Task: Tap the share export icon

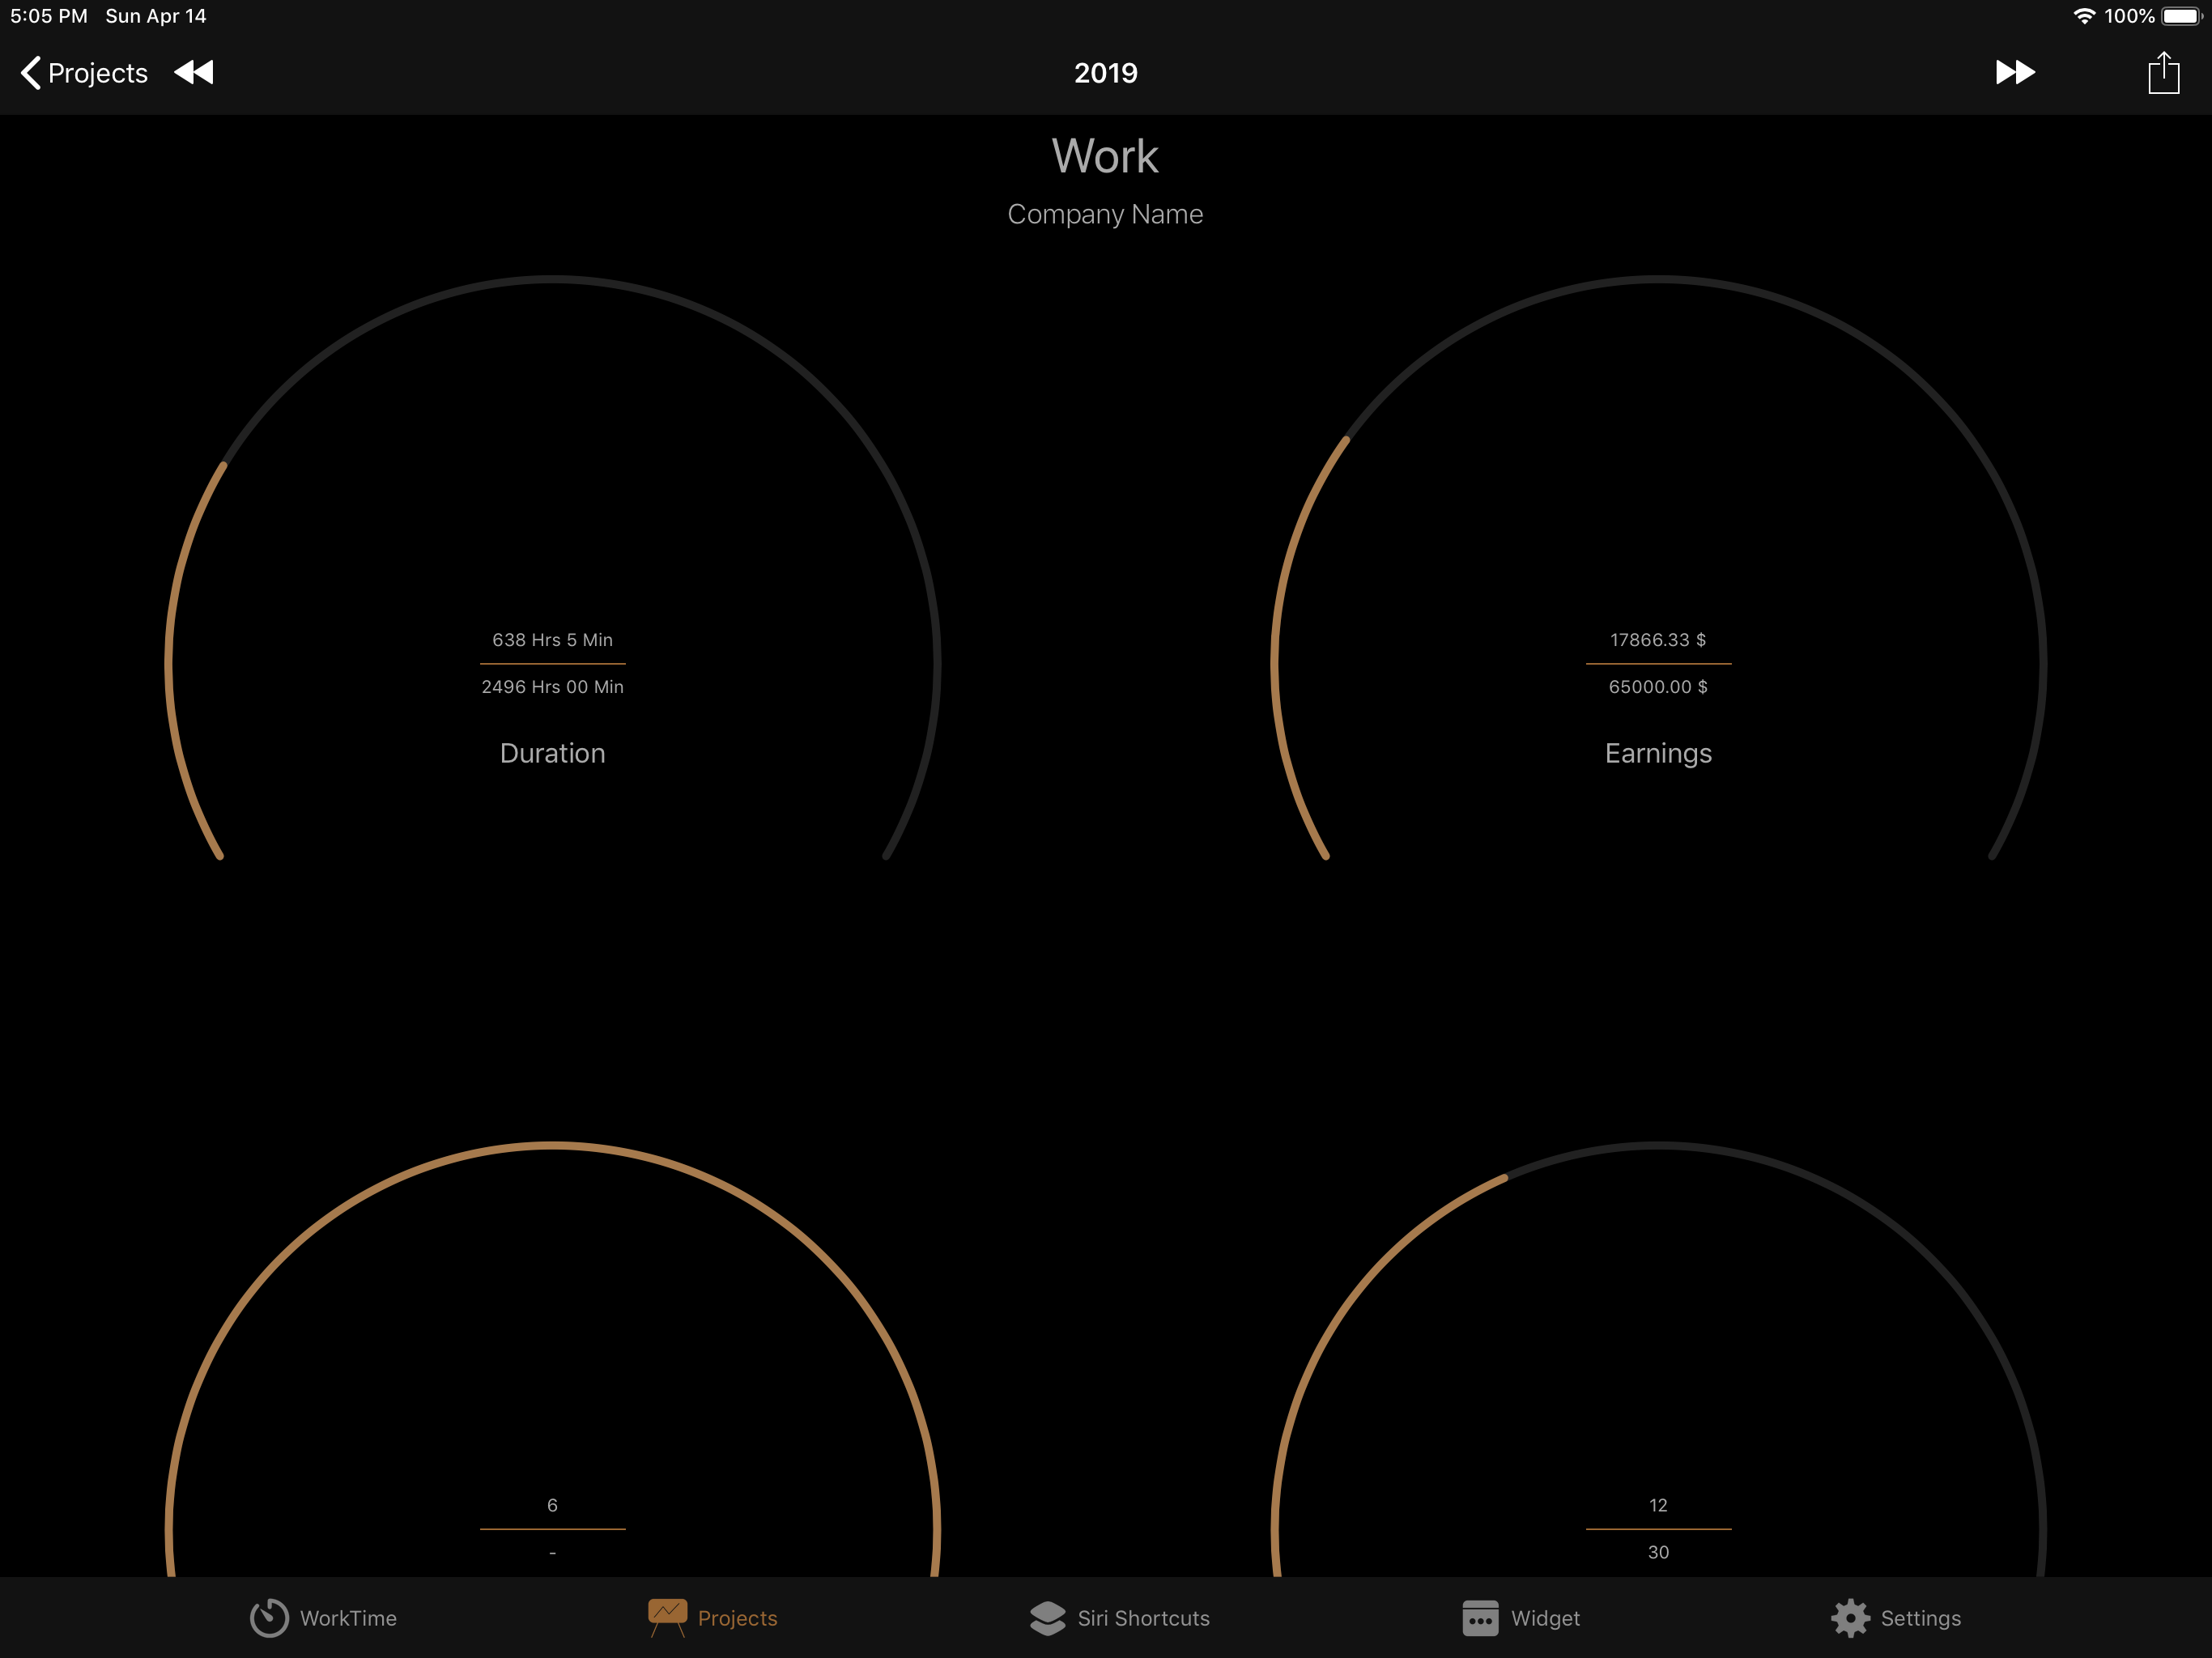Action: click(x=2163, y=73)
